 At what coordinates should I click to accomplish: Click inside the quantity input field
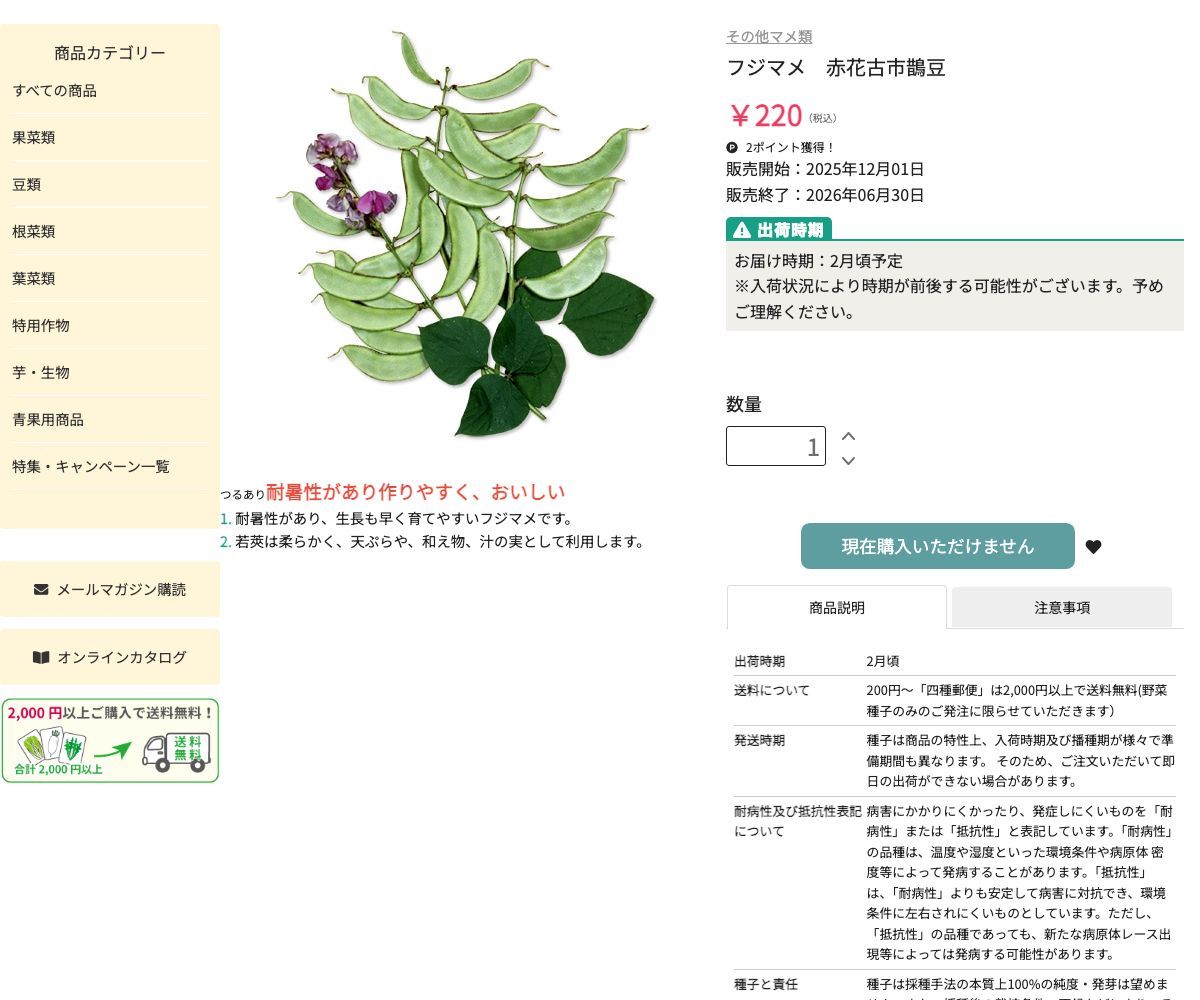pyautogui.click(x=776, y=445)
